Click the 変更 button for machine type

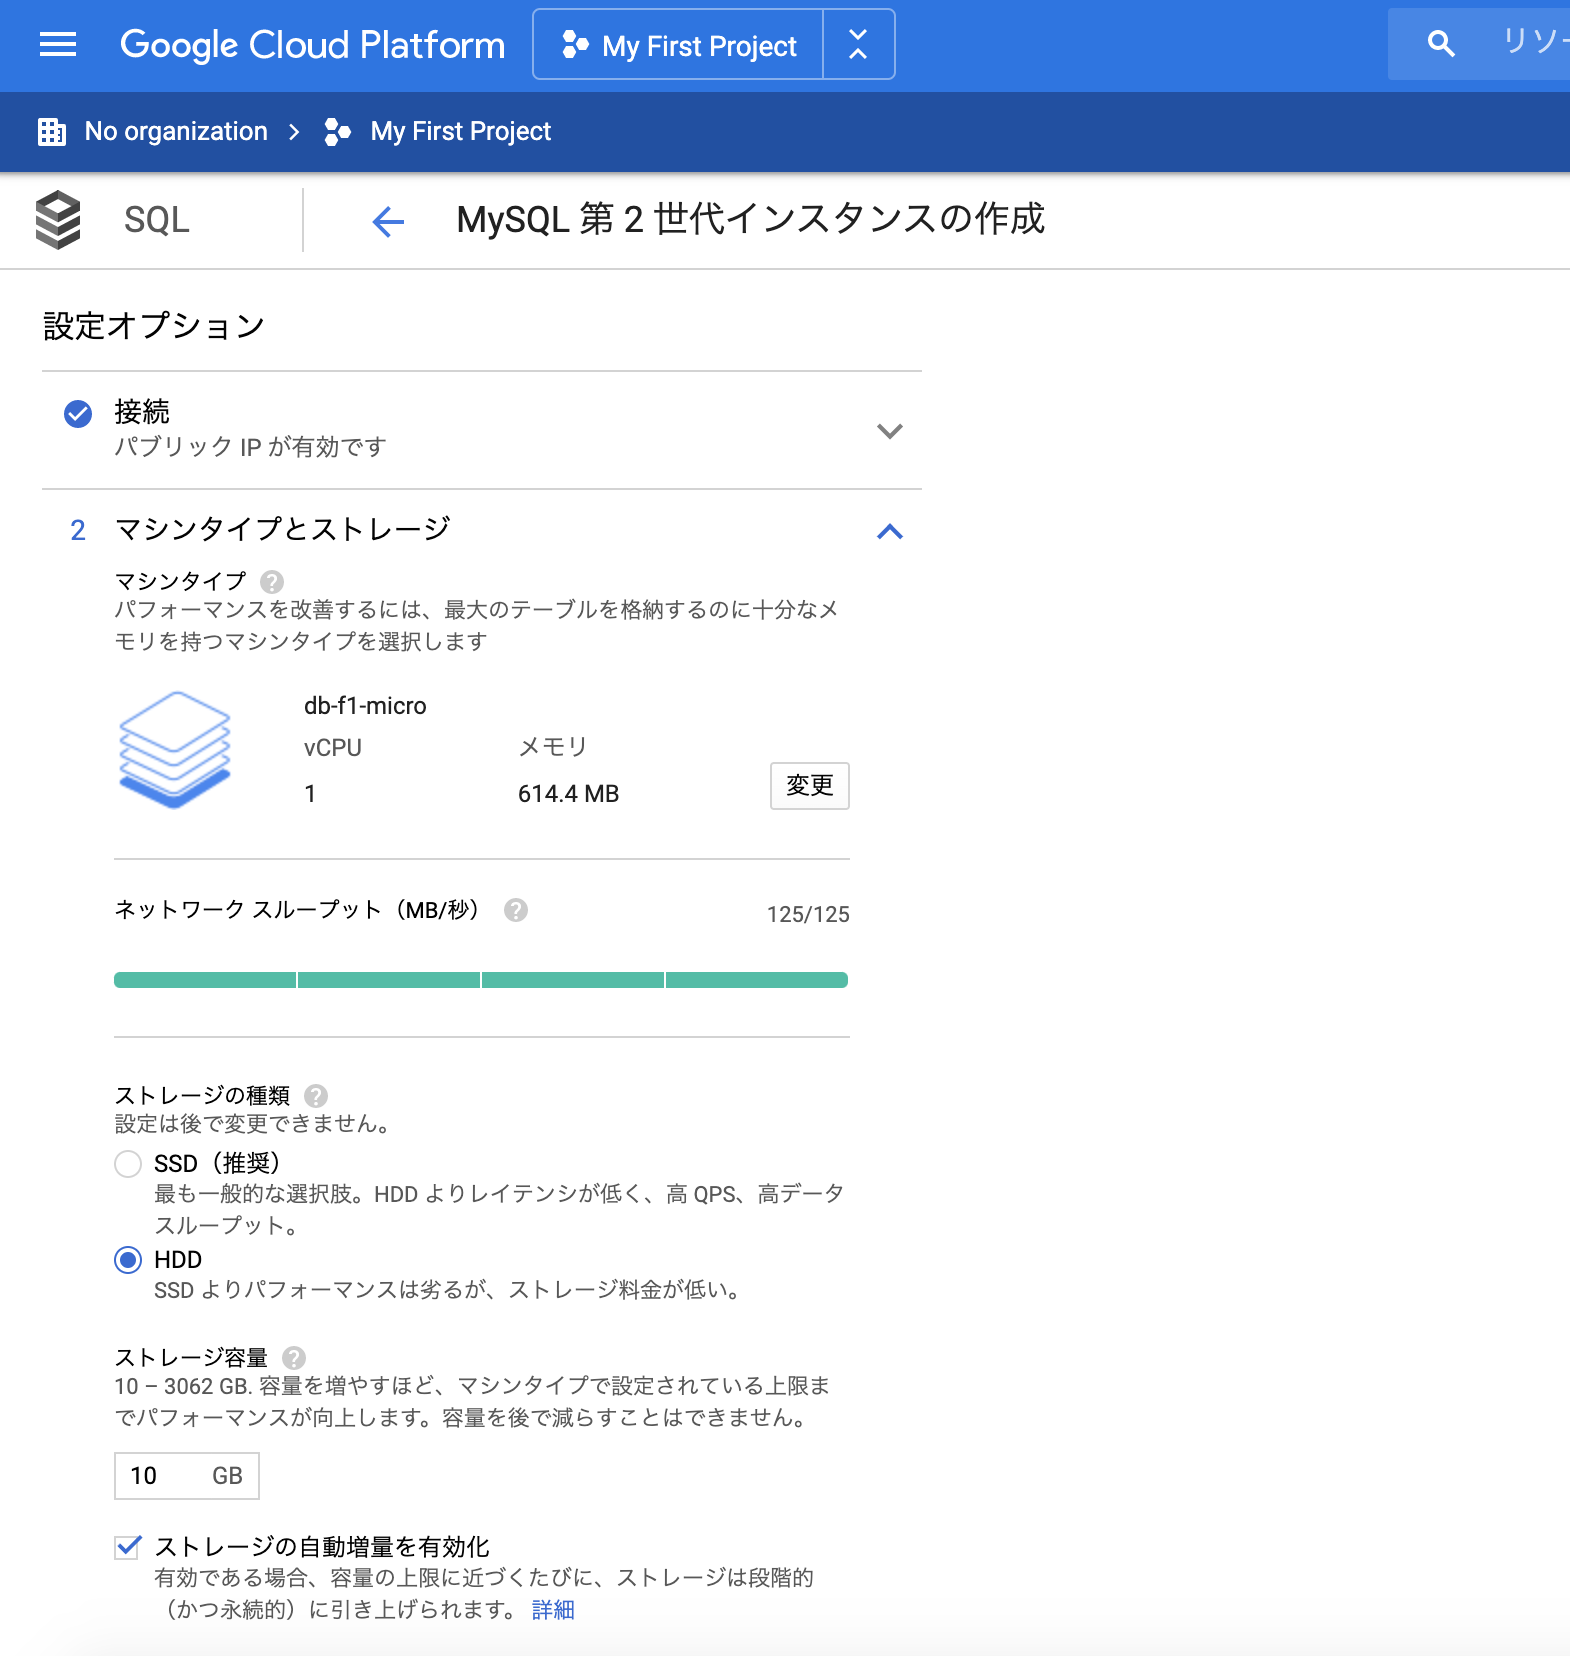(x=810, y=786)
